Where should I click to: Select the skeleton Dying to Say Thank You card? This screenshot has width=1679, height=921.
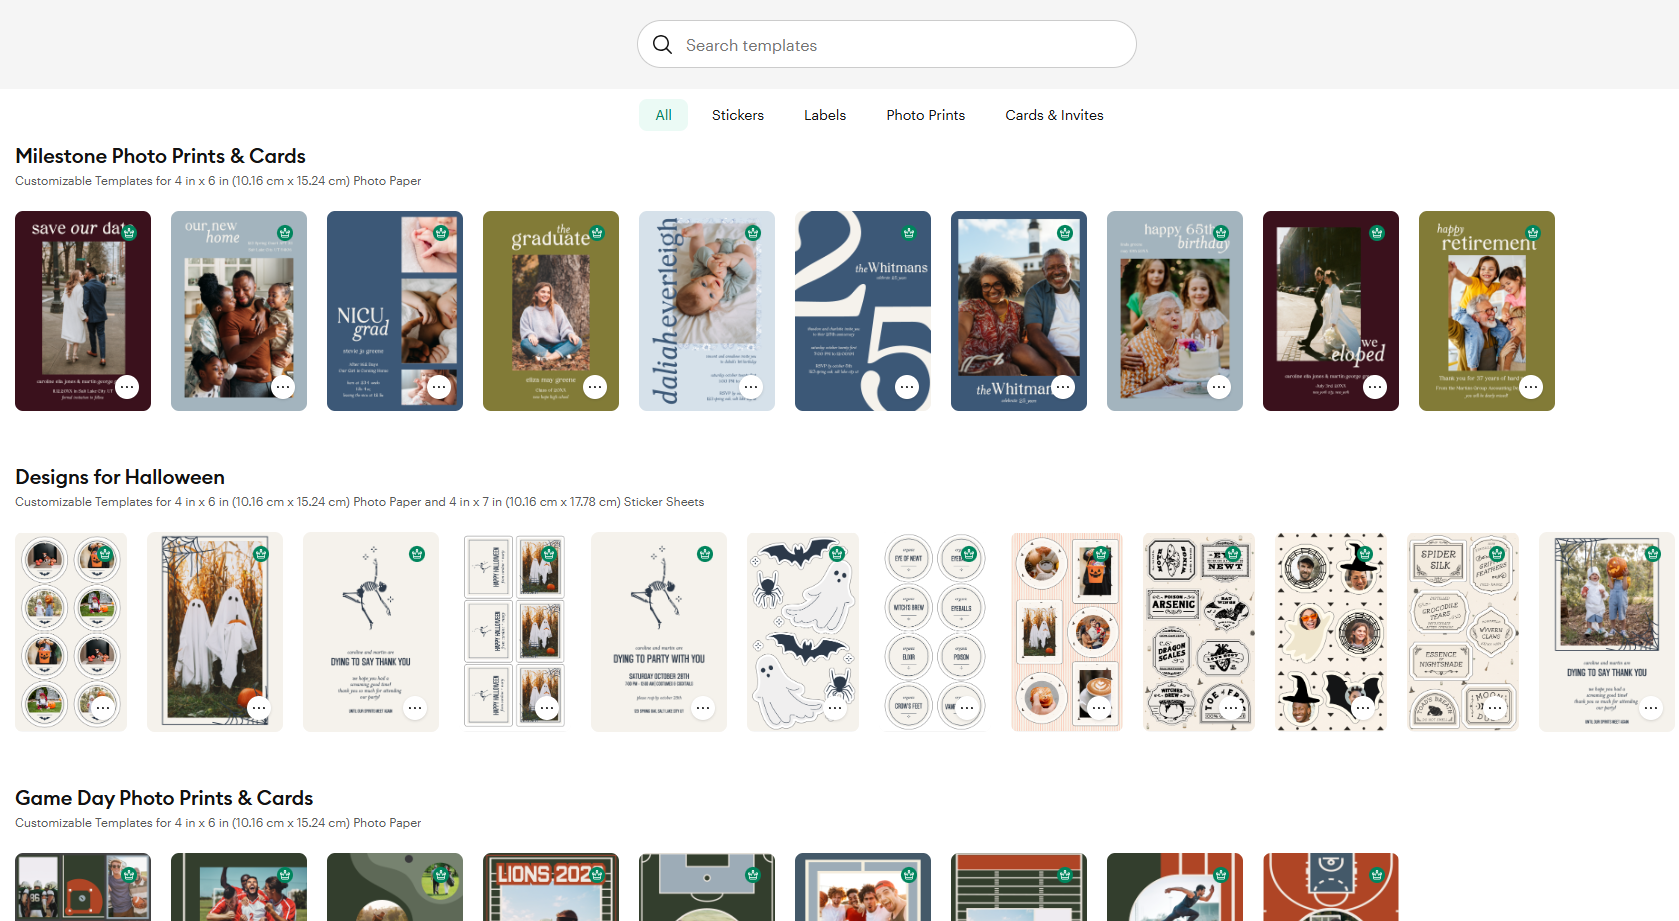point(371,632)
